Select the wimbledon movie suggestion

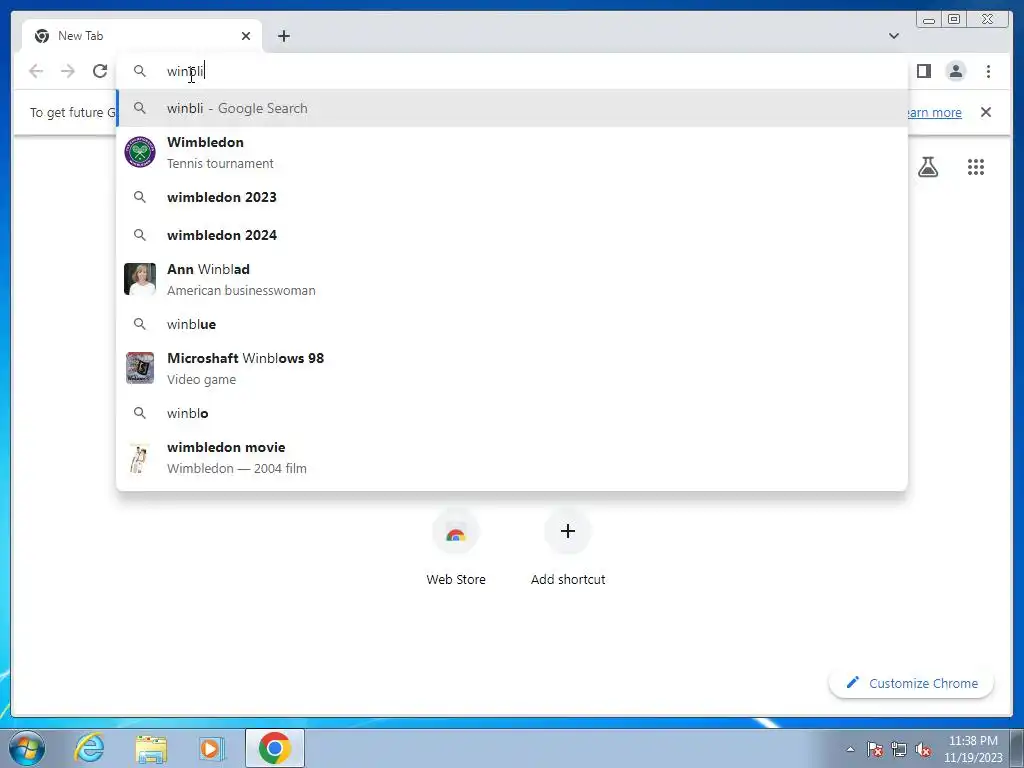tap(512, 457)
